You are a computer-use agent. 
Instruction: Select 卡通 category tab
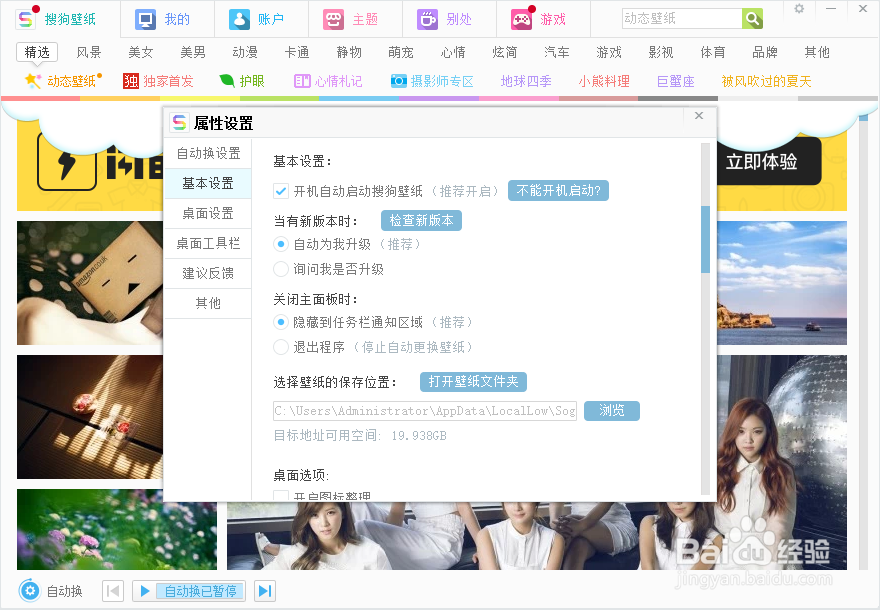[x=297, y=52]
